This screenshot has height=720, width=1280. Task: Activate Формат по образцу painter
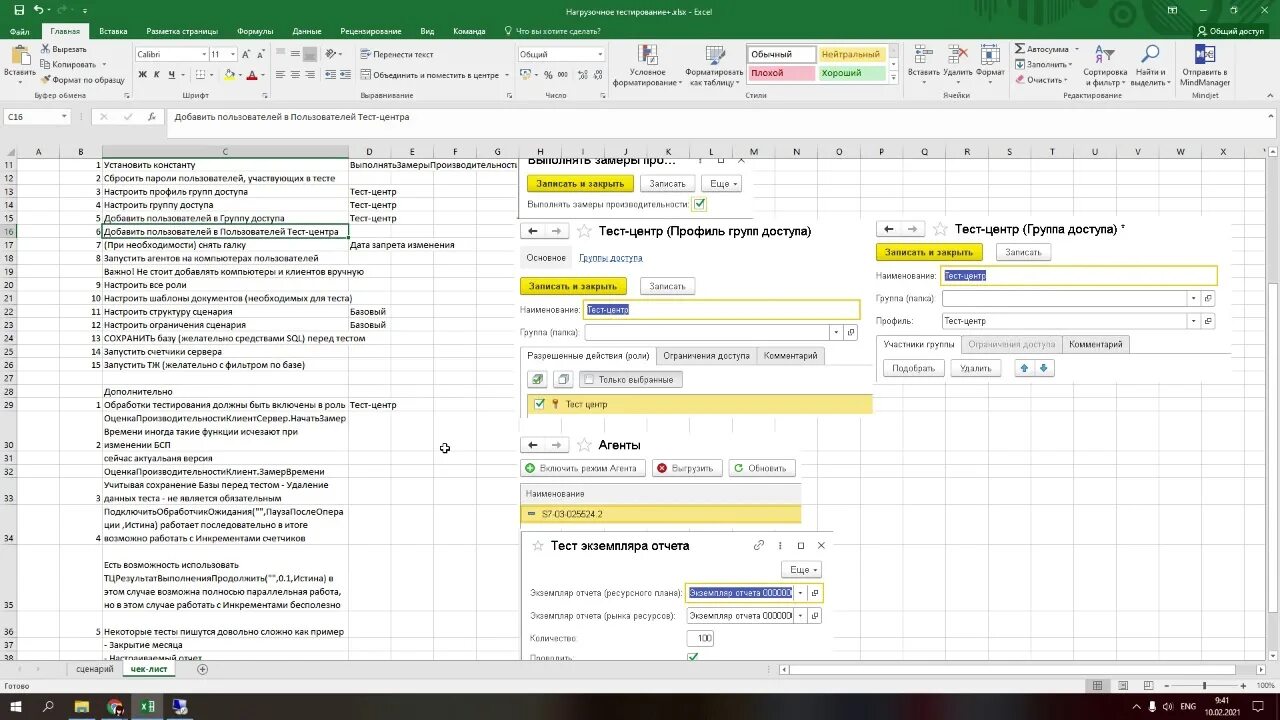point(82,79)
